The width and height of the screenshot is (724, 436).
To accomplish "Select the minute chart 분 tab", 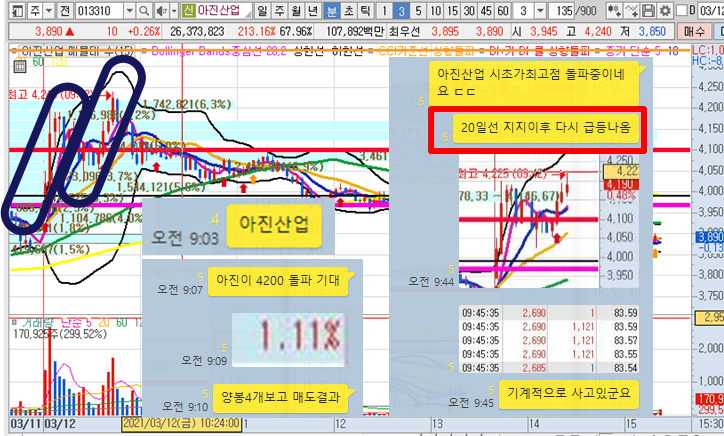I will pos(332,10).
